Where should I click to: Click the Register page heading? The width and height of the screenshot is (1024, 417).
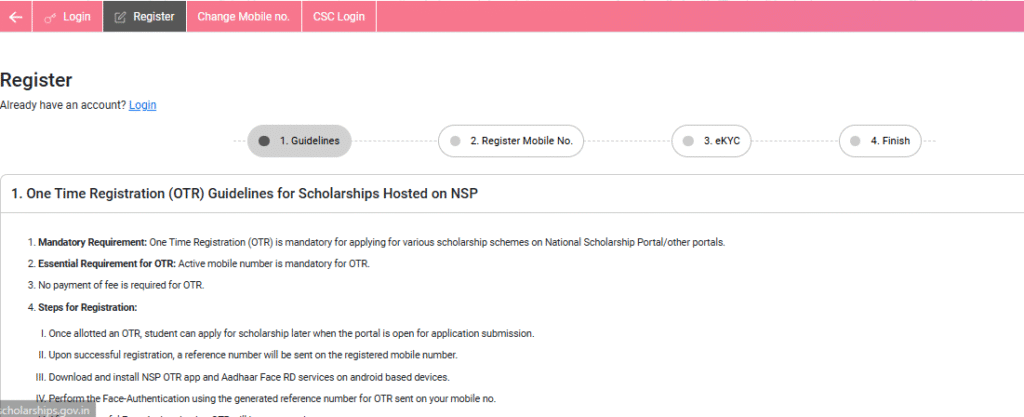tap(36, 81)
